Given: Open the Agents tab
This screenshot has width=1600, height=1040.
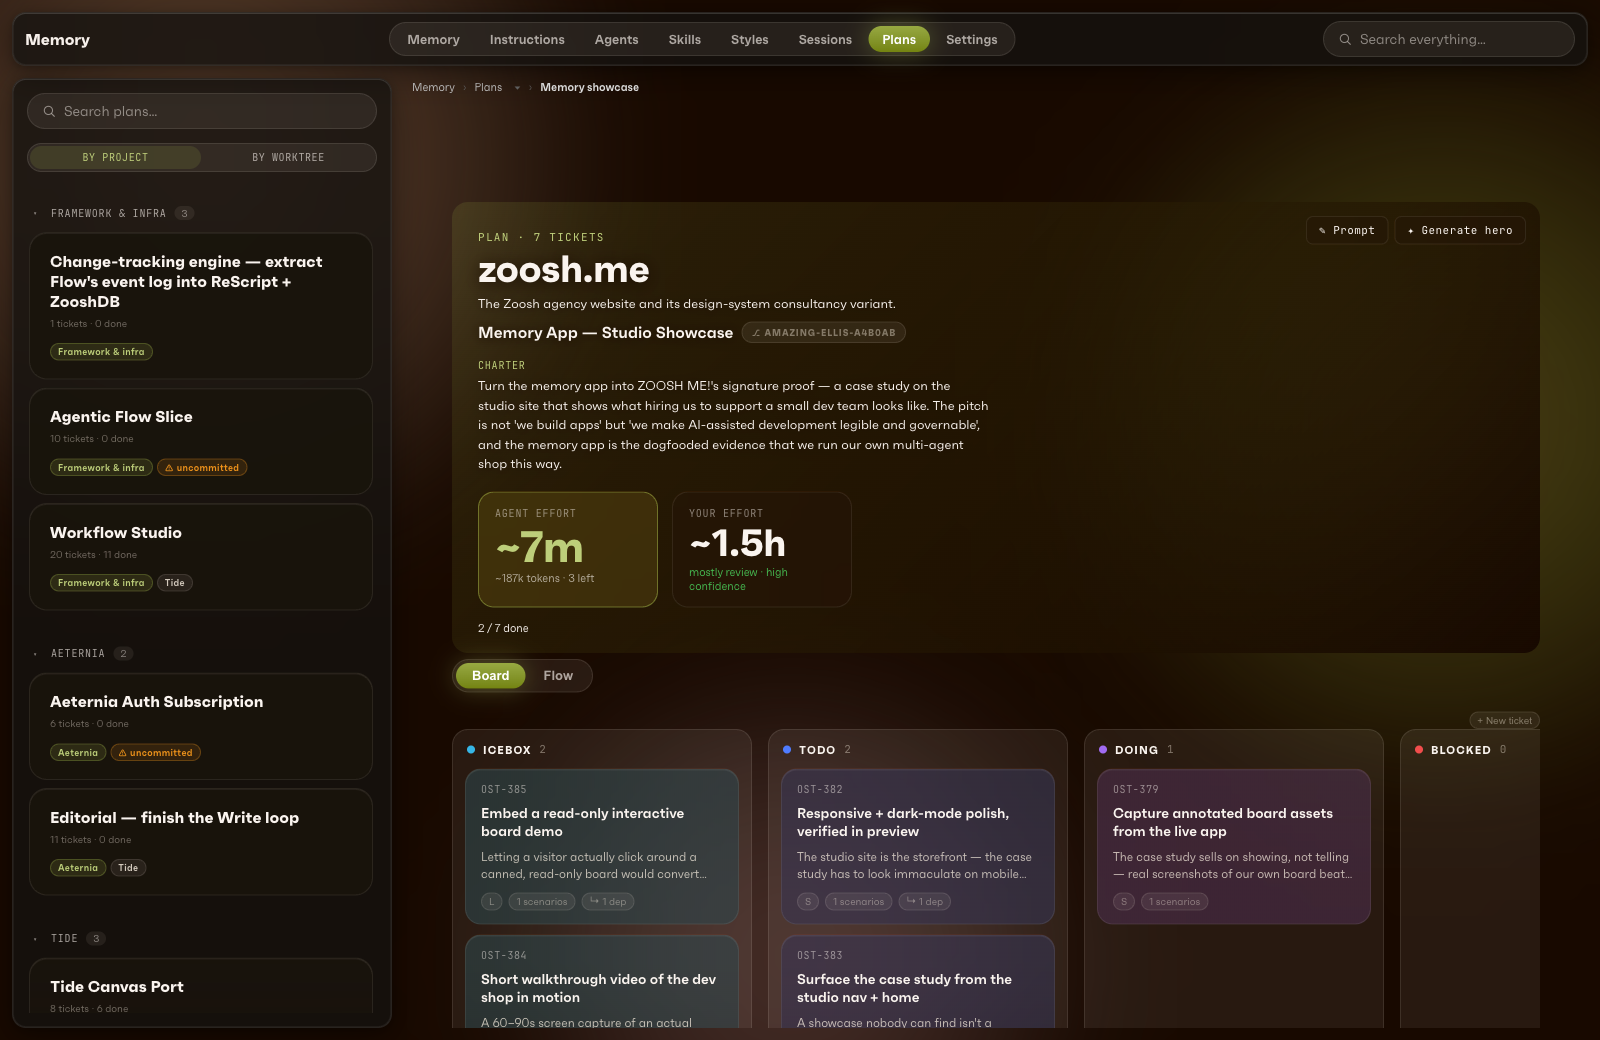Looking at the screenshot, I should tap(616, 40).
